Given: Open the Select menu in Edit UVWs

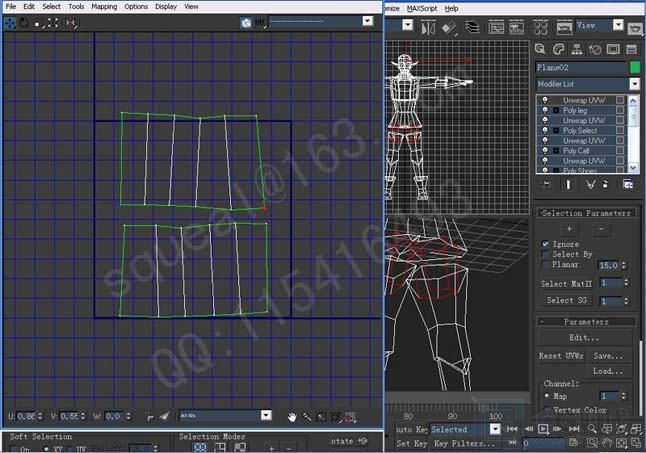Looking at the screenshot, I should [x=51, y=7].
